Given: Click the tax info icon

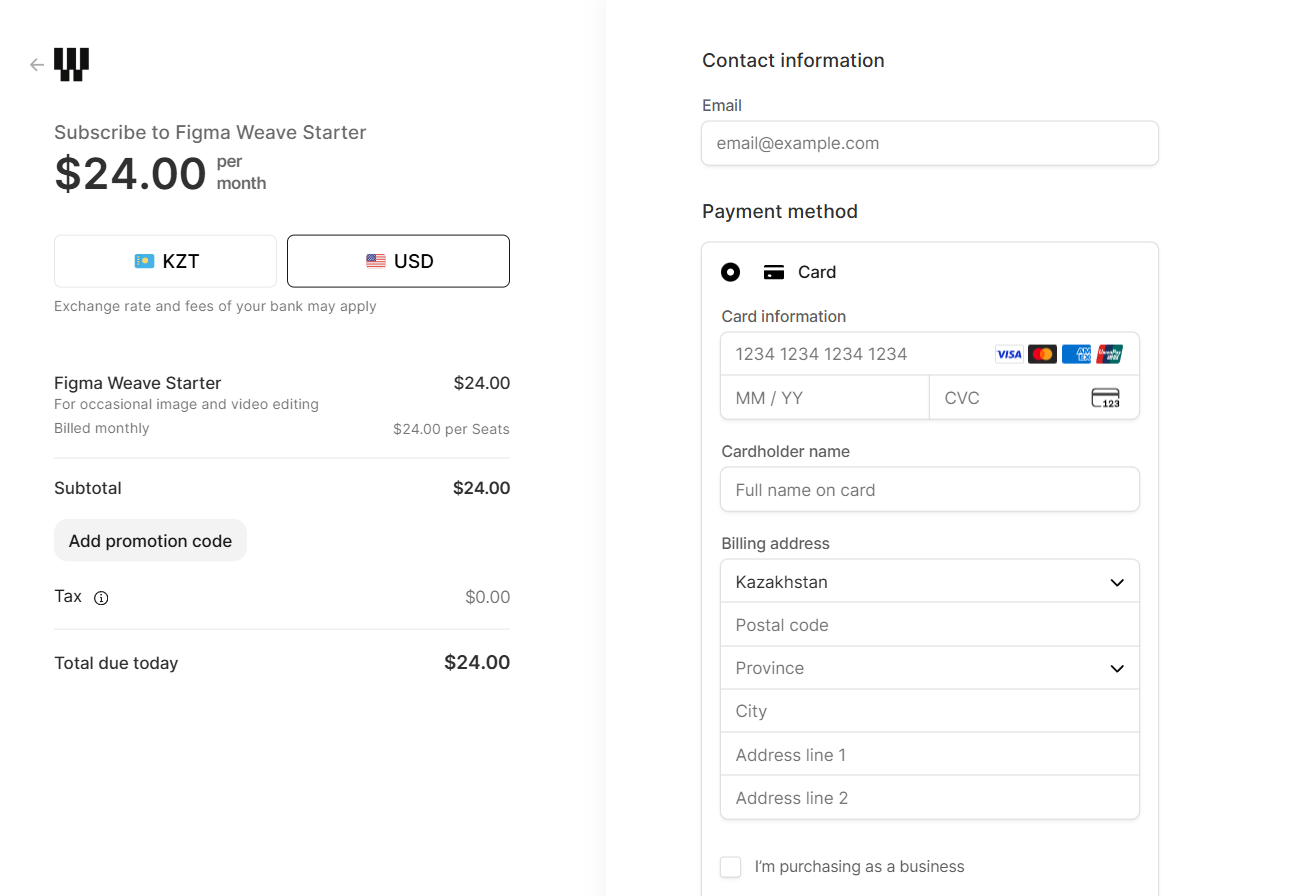Looking at the screenshot, I should (x=101, y=598).
